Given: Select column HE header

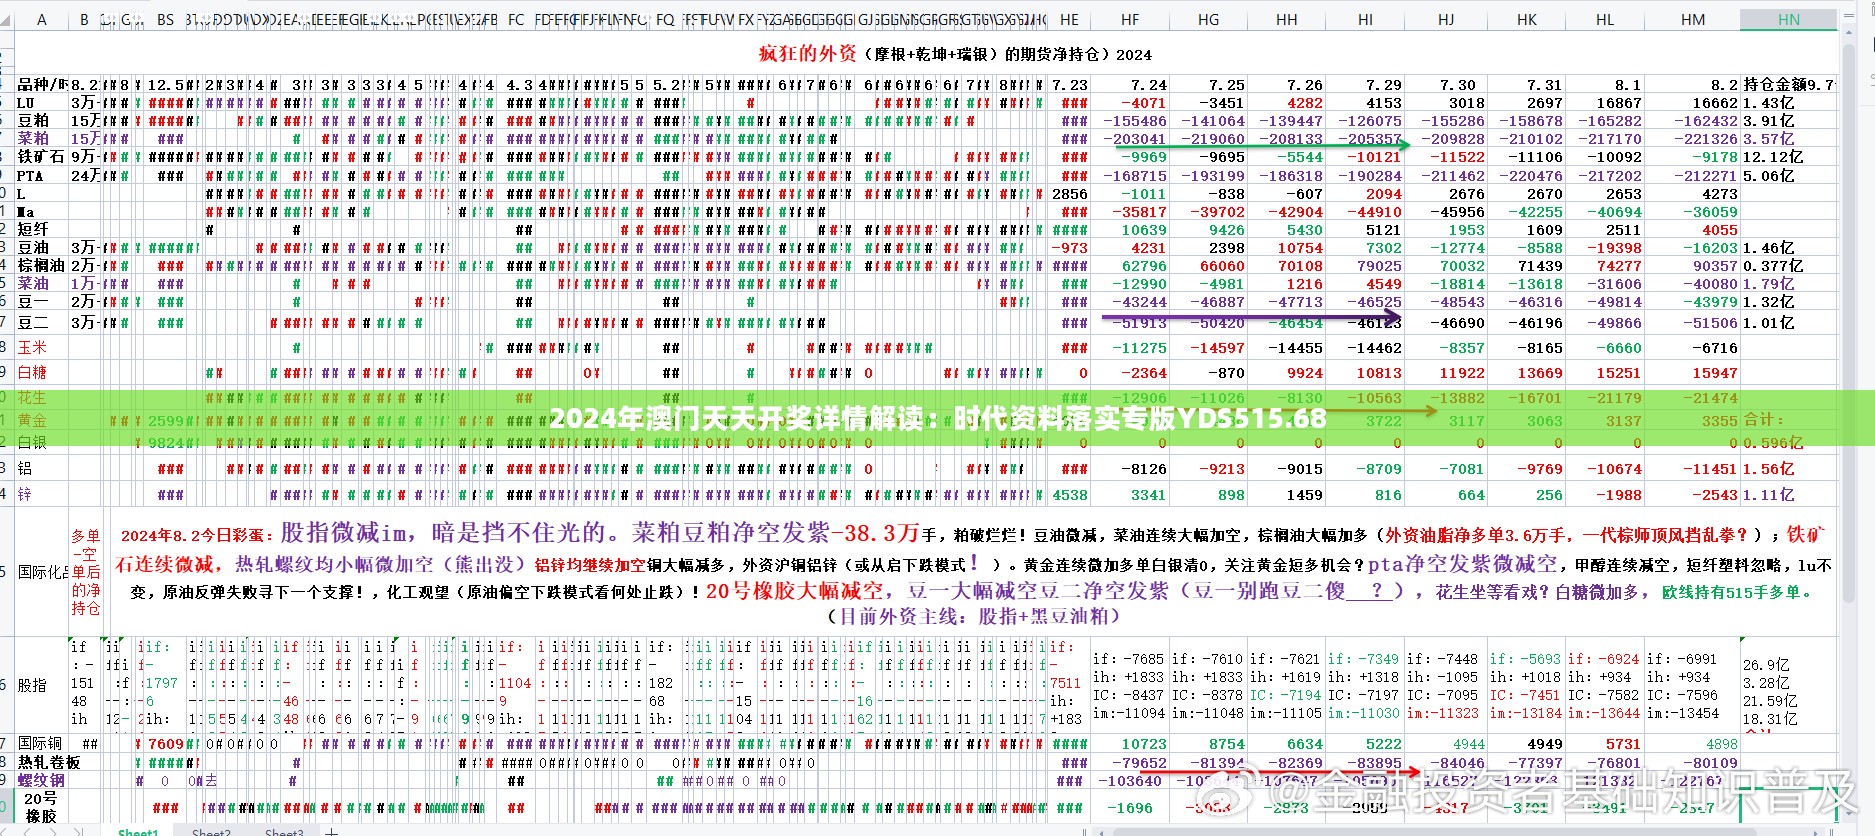Looking at the screenshot, I should 1069,19.
